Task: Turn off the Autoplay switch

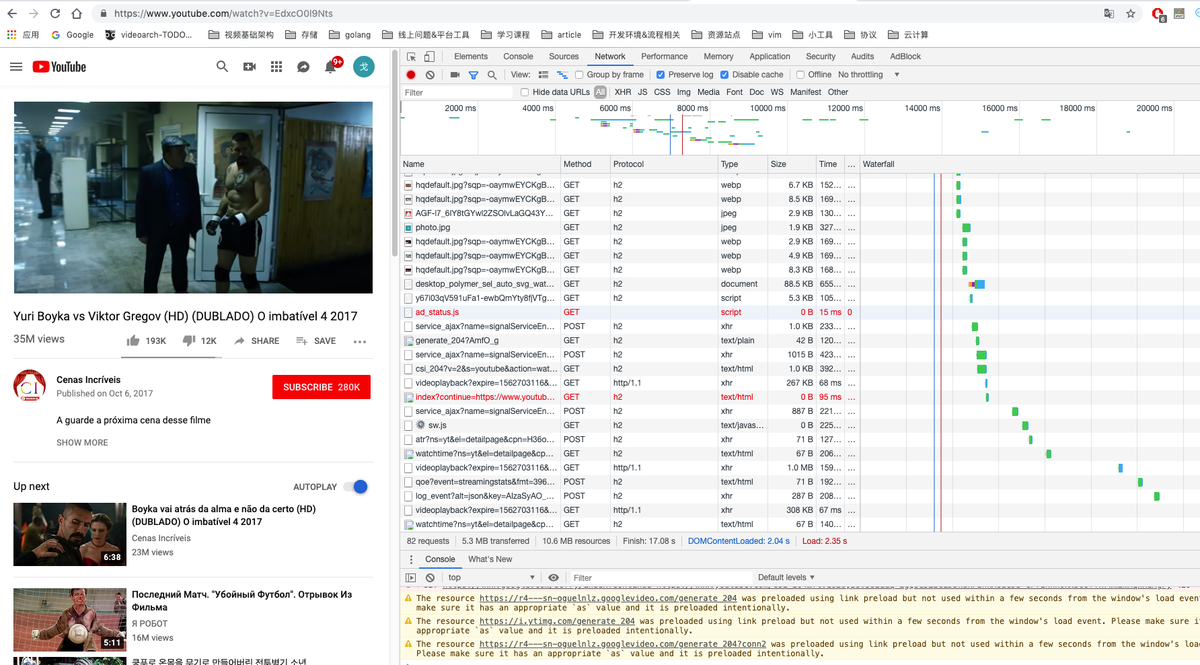Action: tap(355, 487)
